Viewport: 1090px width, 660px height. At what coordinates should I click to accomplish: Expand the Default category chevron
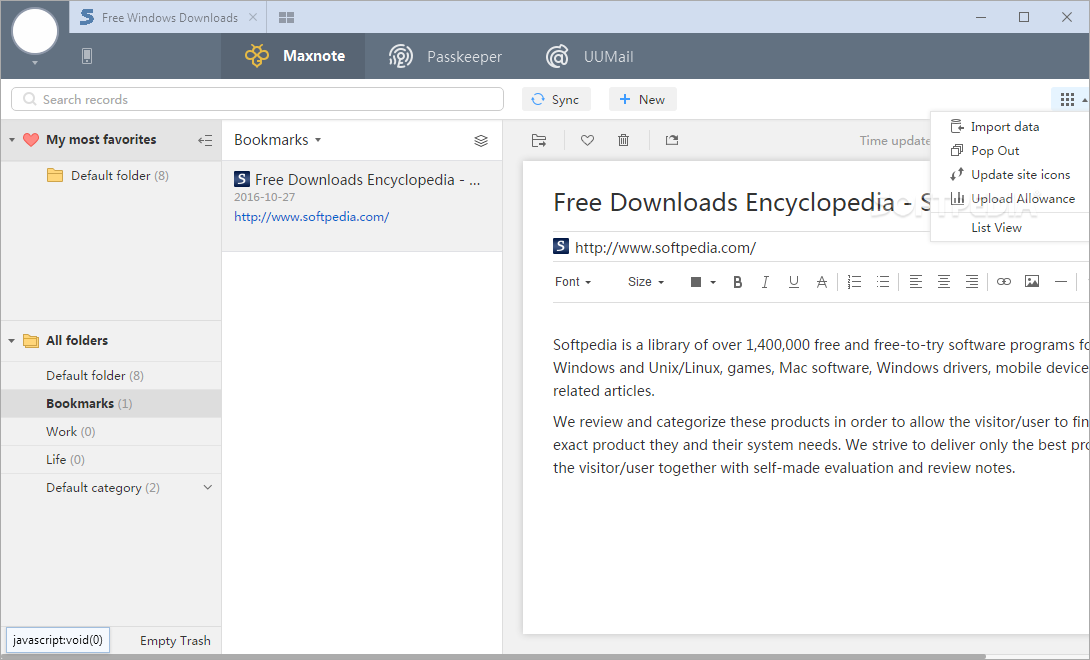[207, 488]
